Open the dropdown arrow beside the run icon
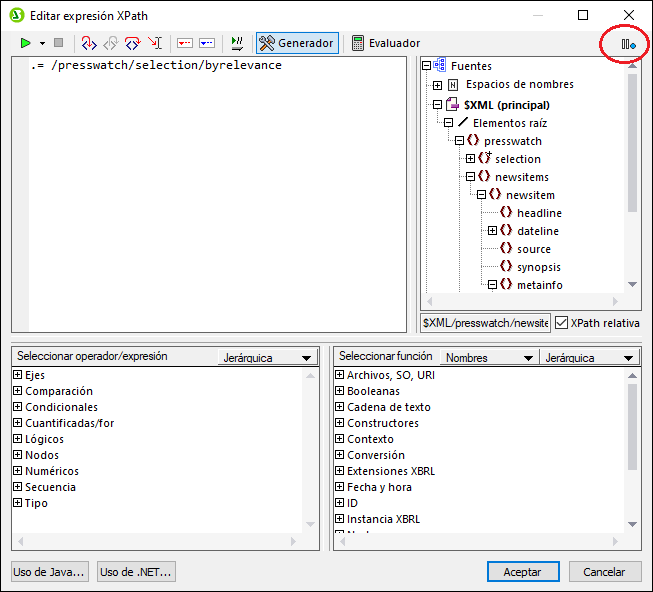The height and width of the screenshot is (592, 653). pos(42,44)
